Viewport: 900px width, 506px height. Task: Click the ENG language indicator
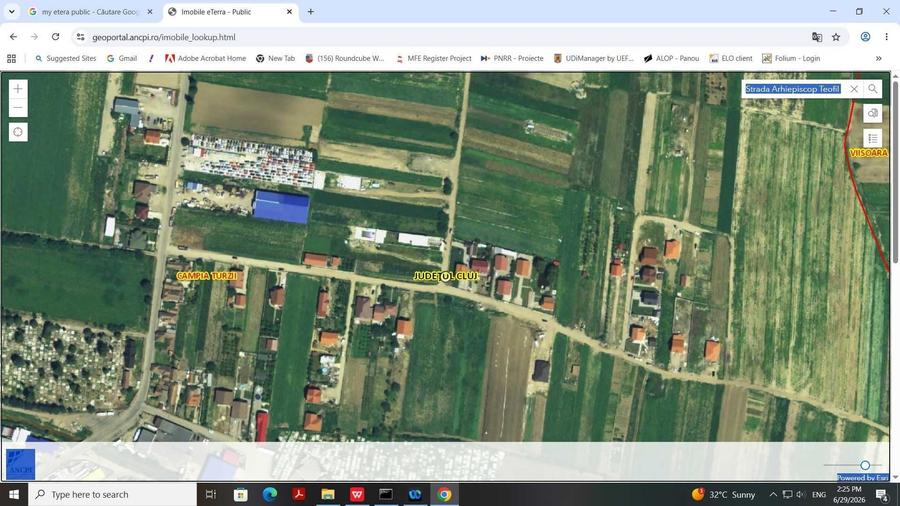(819, 494)
